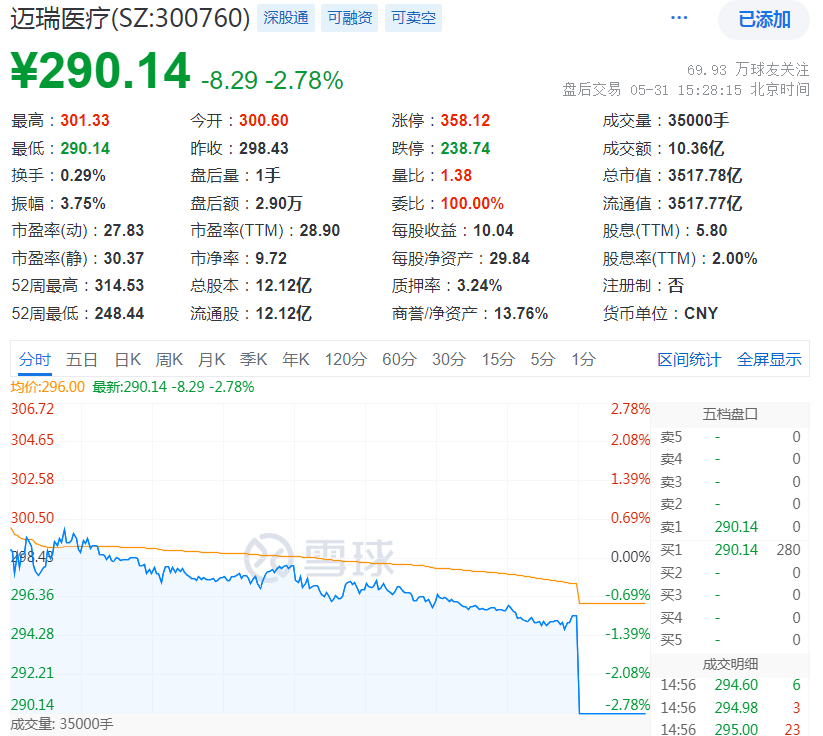Click the 股息率(TTM) value 2.00%
The image size is (823, 736).
[x=735, y=259]
